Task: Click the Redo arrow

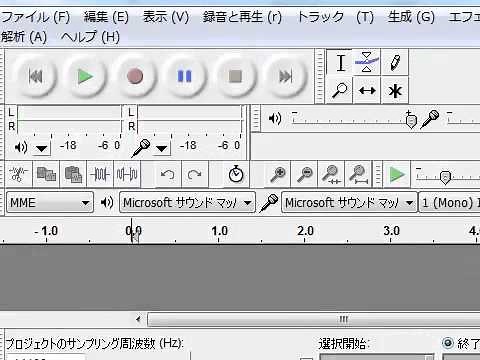Action: tap(195, 174)
